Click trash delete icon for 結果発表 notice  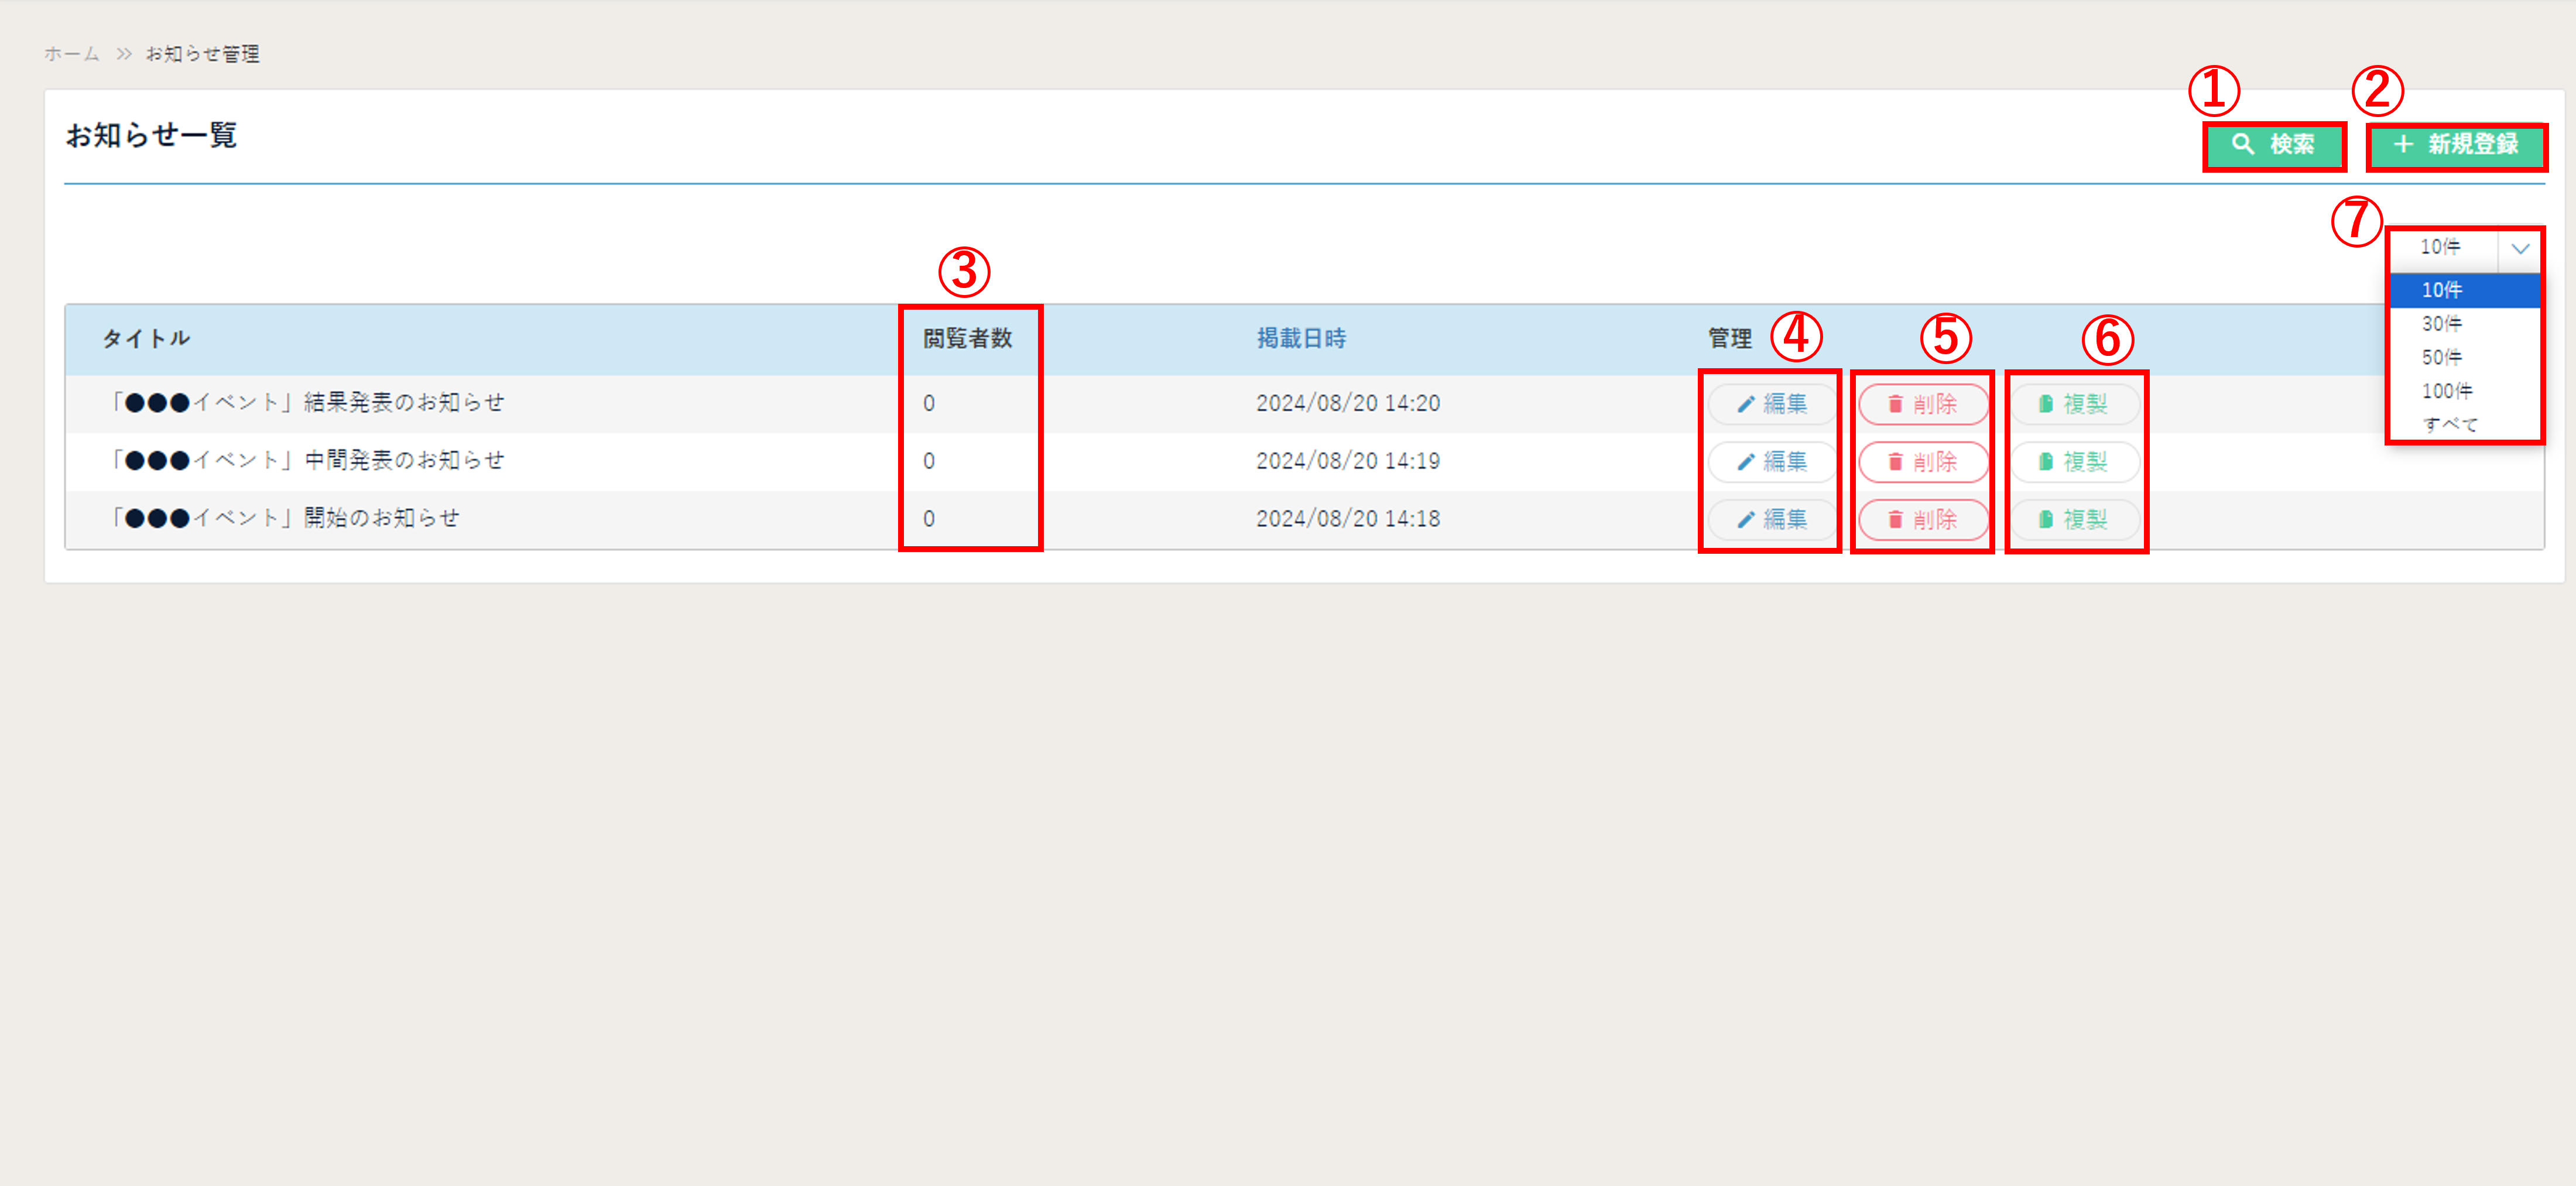(1895, 404)
